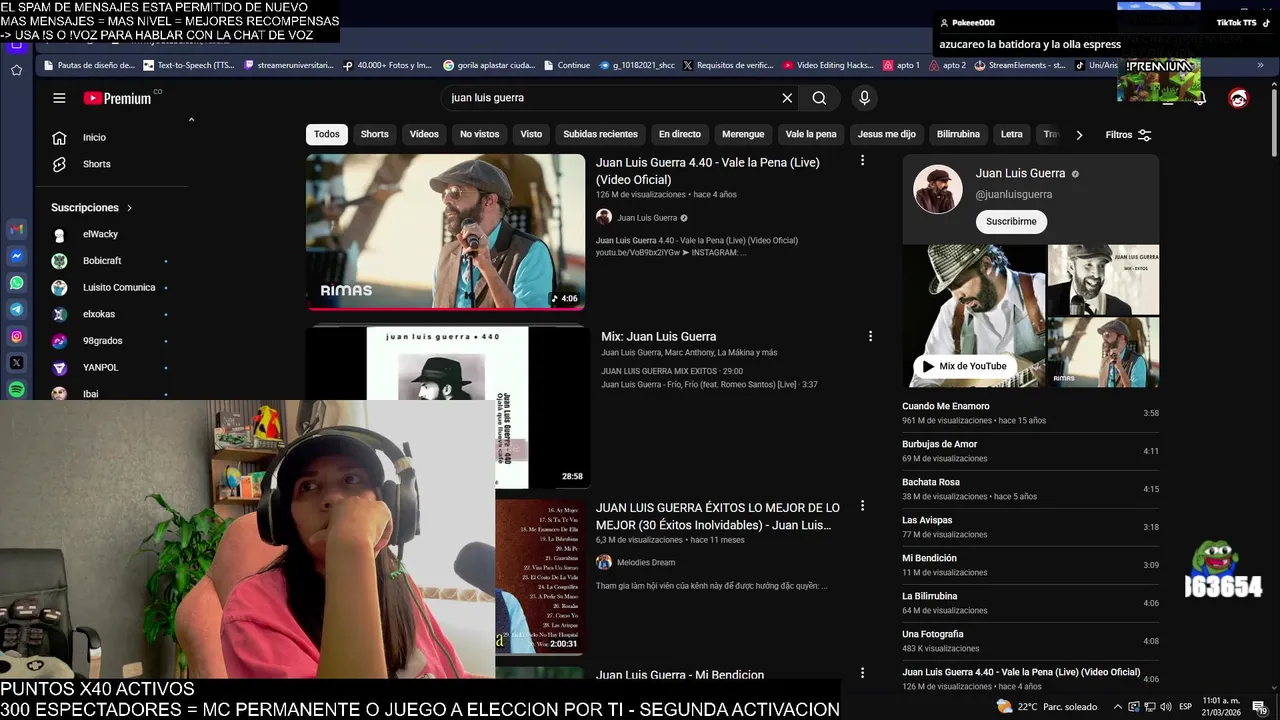
Task: Collapse the sidebar with the small arrow
Action: click(191, 120)
